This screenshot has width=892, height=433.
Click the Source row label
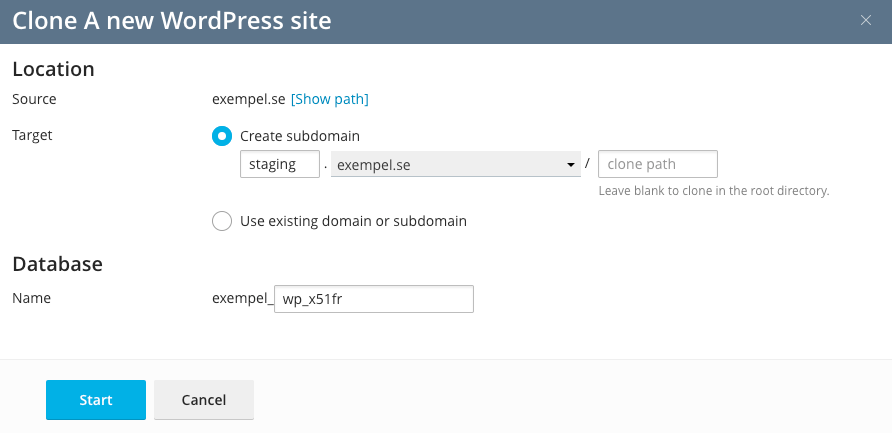[x=34, y=99]
